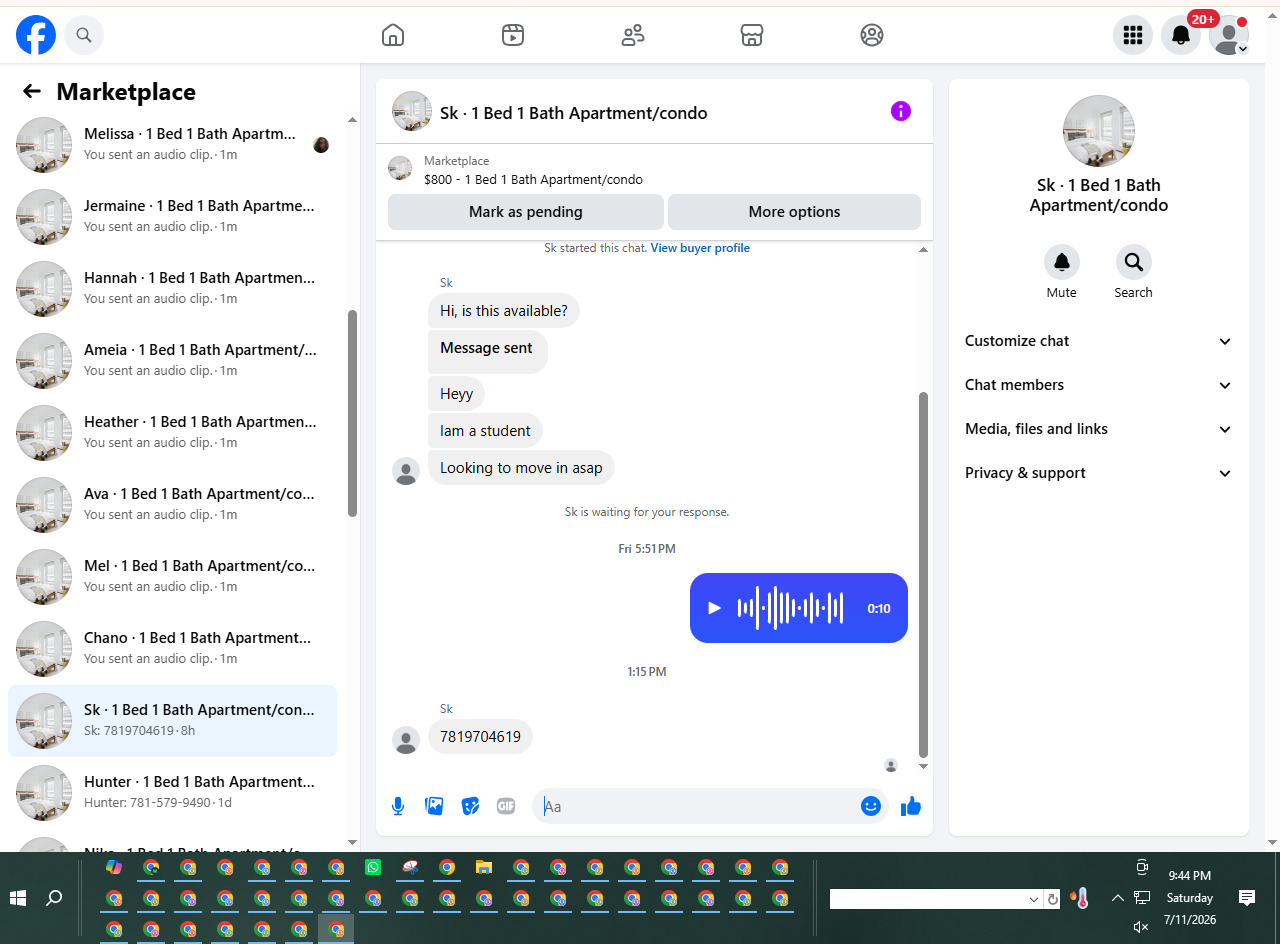Click the large listing photo in info panel
Screen dimensions: 1280x944
pyautogui.click(x=1099, y=131)
